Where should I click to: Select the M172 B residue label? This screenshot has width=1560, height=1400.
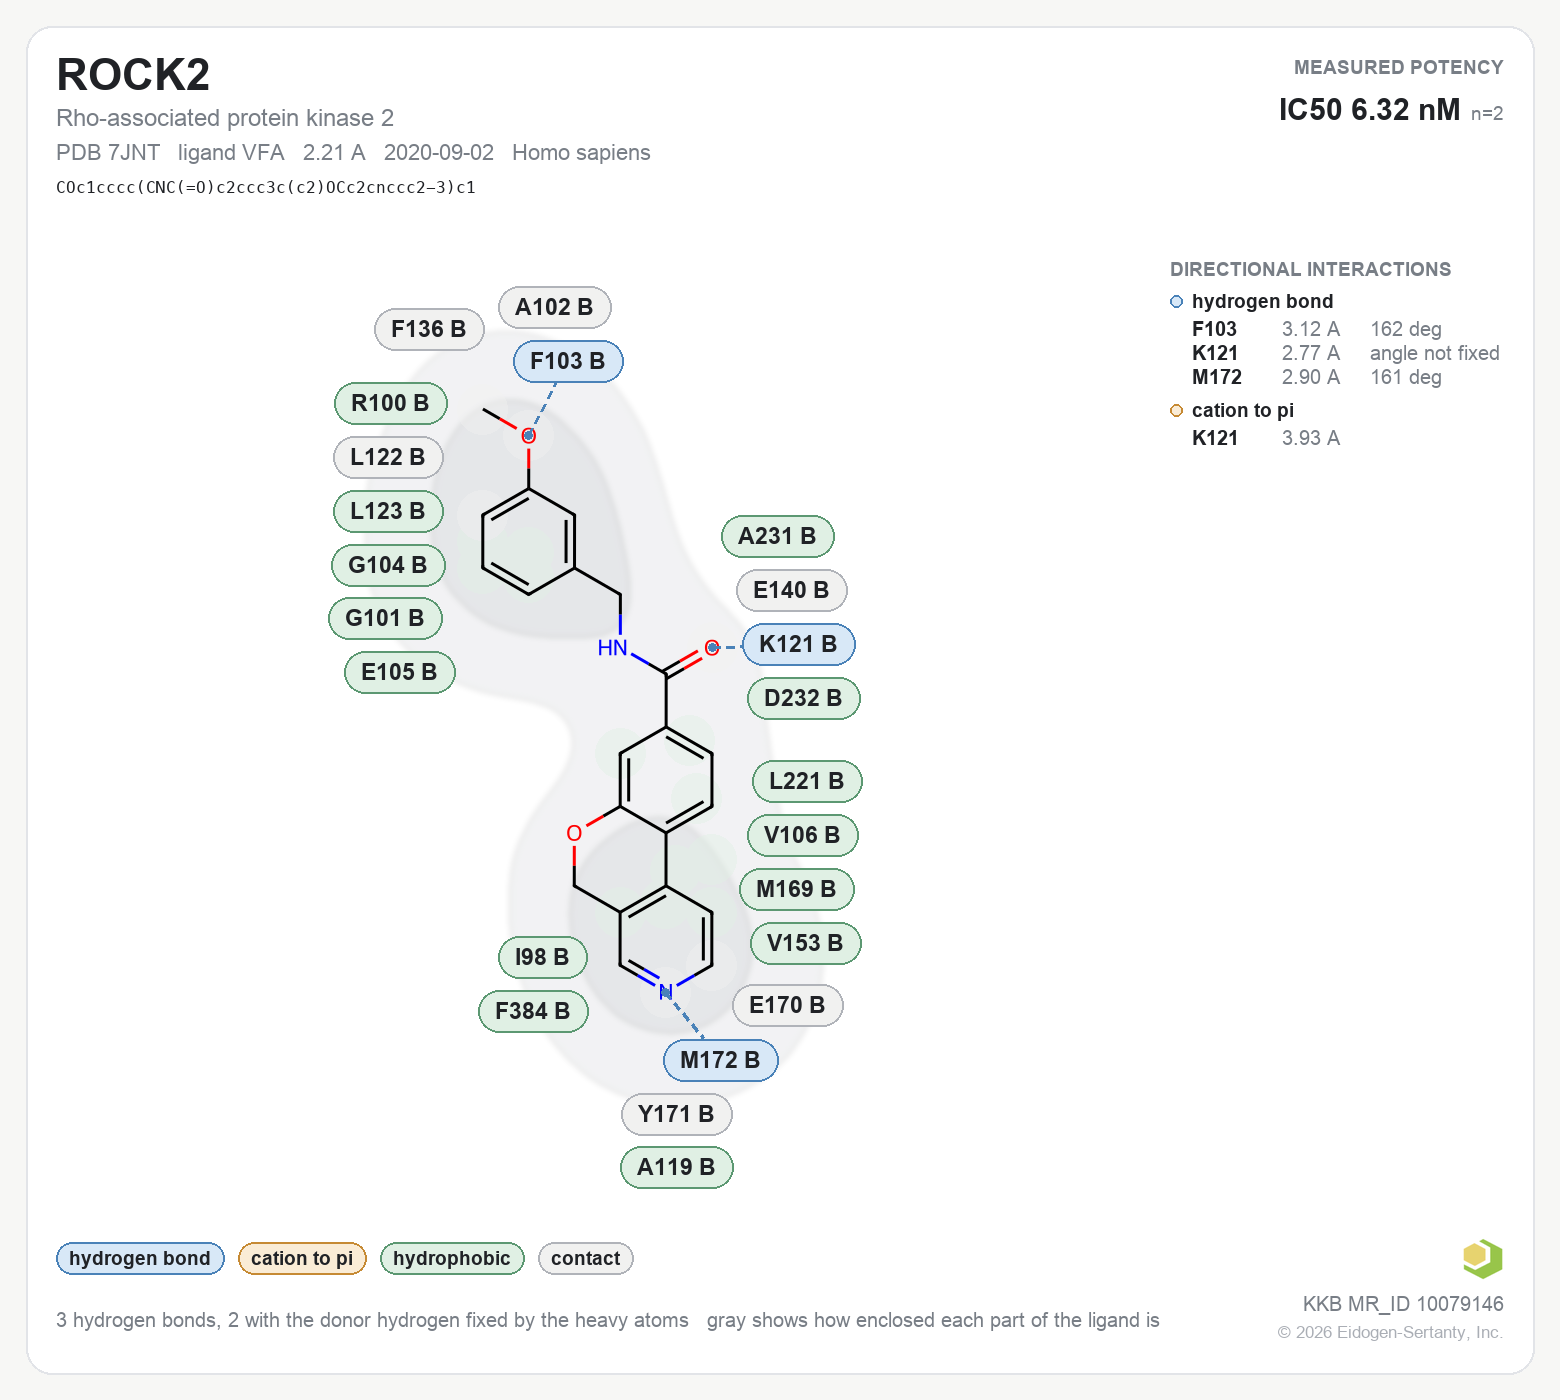(720, 1060)
